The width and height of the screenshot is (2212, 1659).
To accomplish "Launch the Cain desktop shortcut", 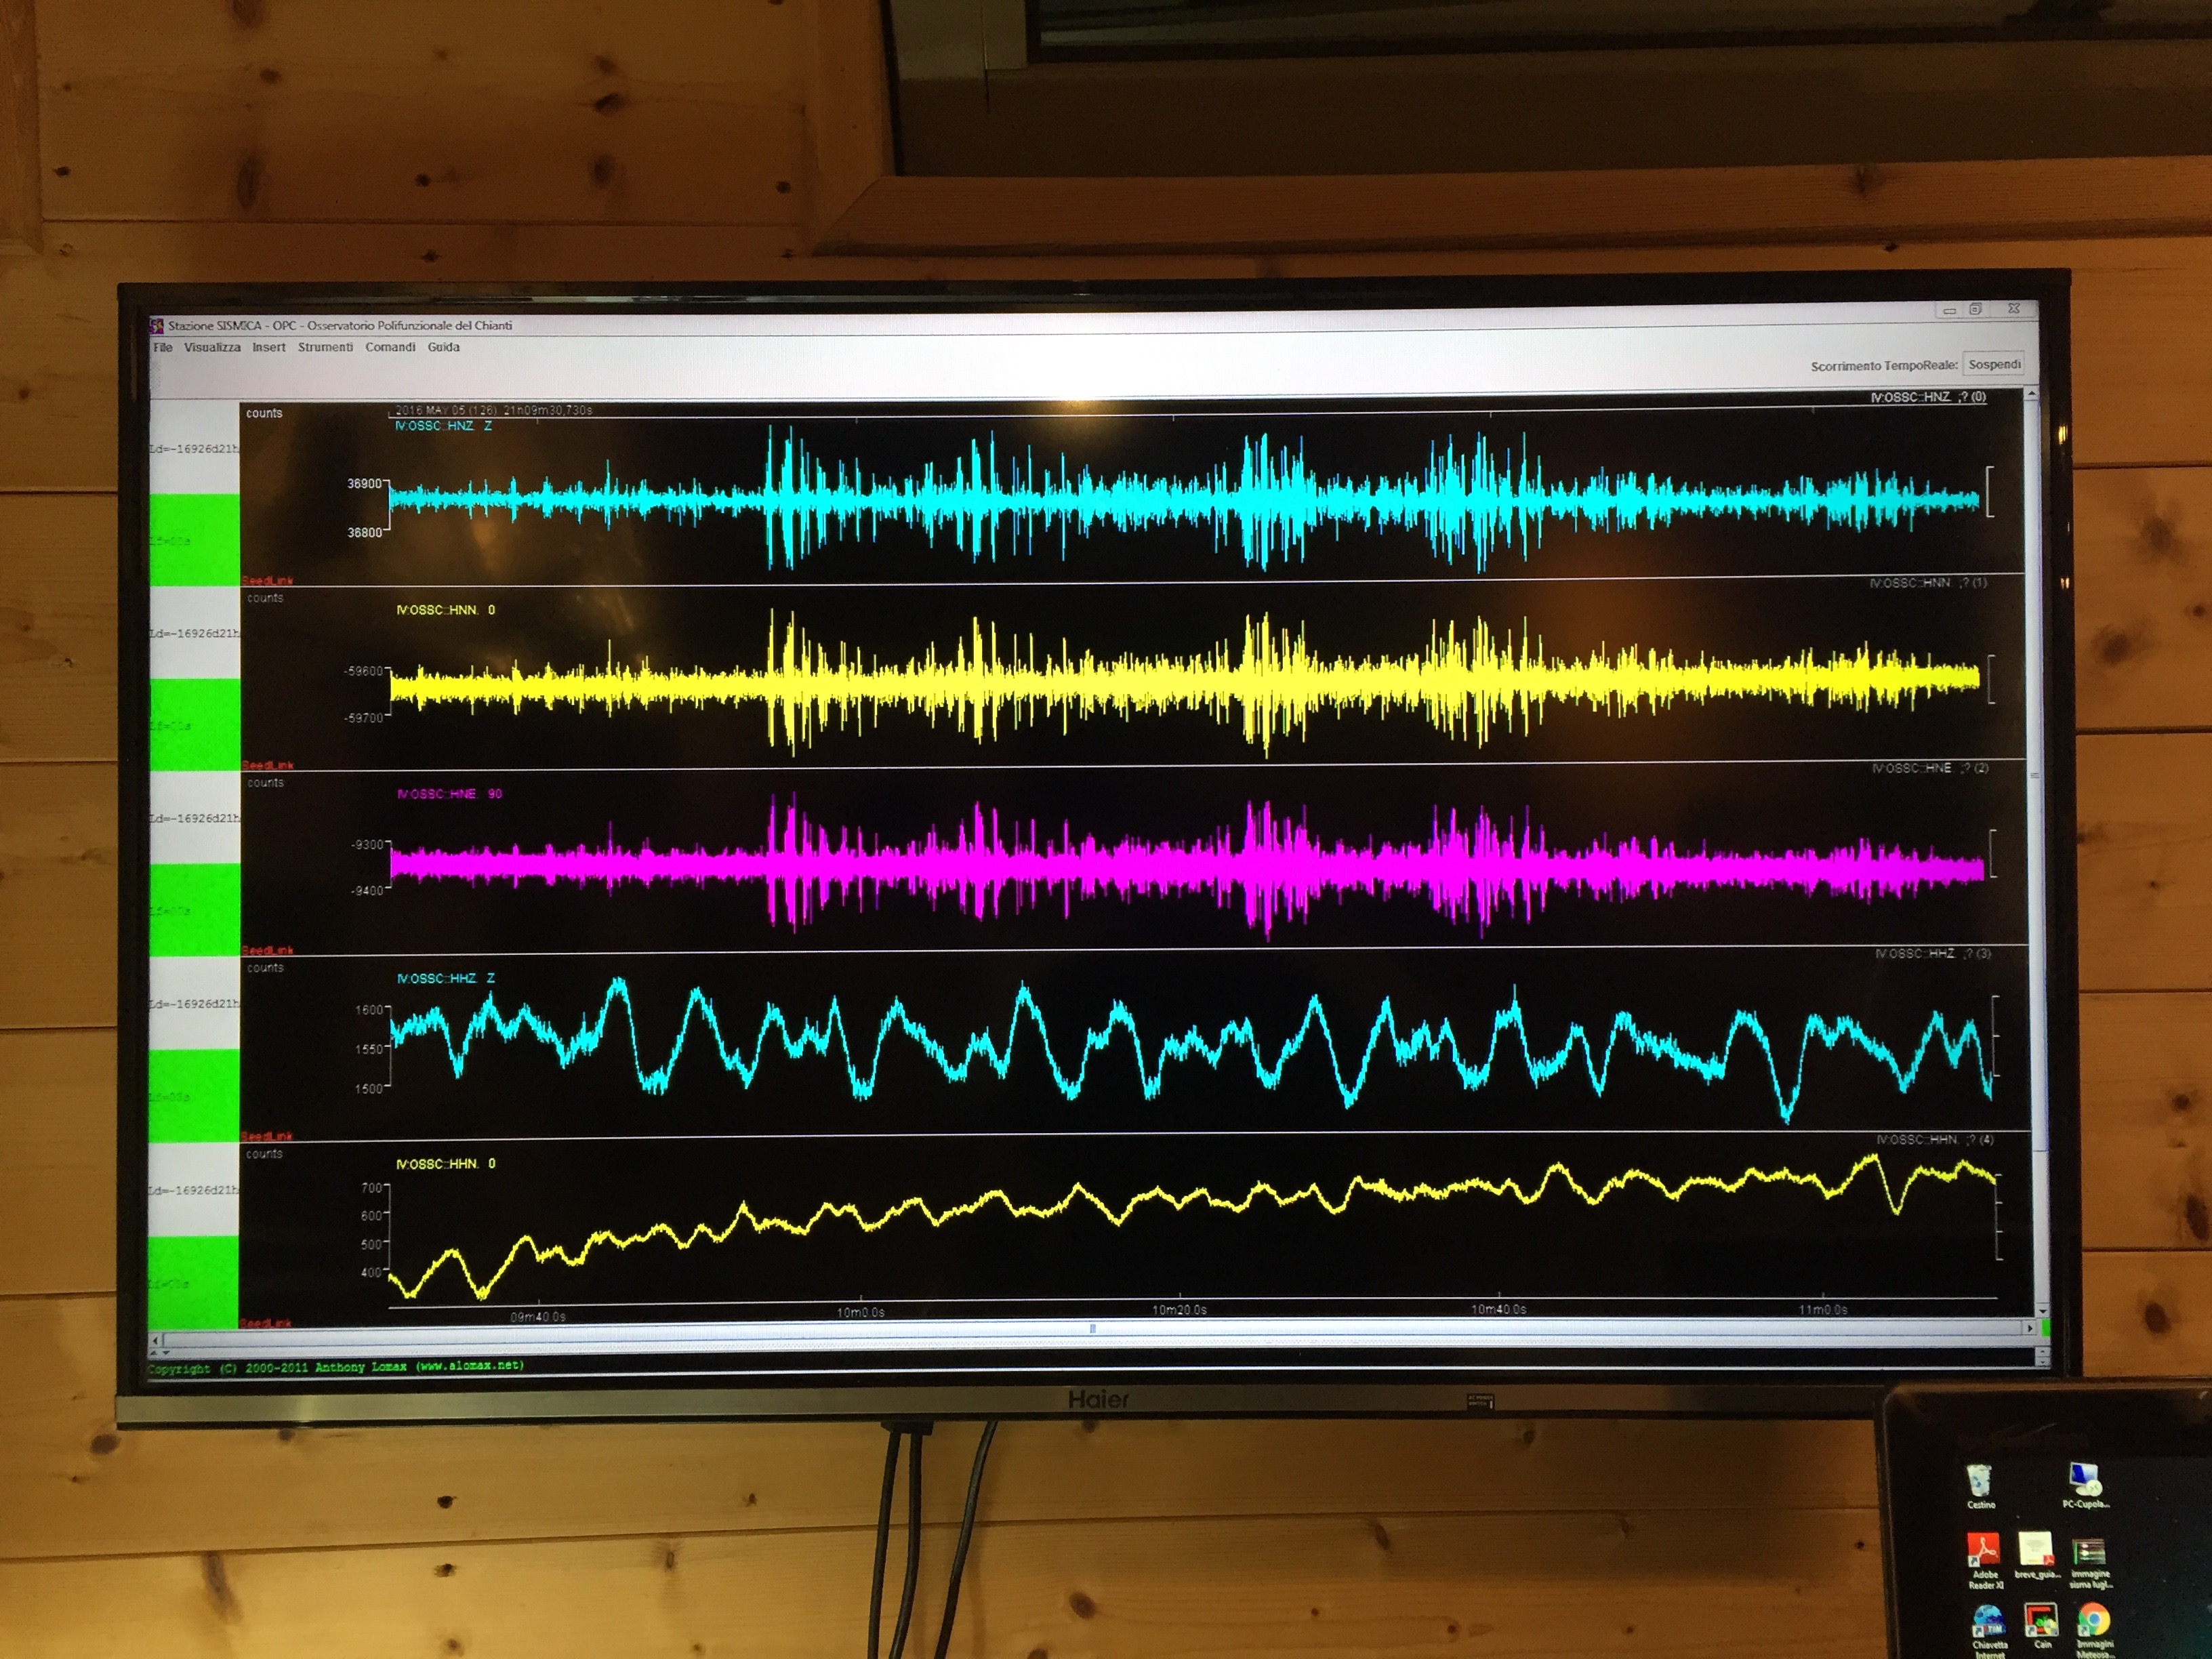I will (x=2042, y=1627).
